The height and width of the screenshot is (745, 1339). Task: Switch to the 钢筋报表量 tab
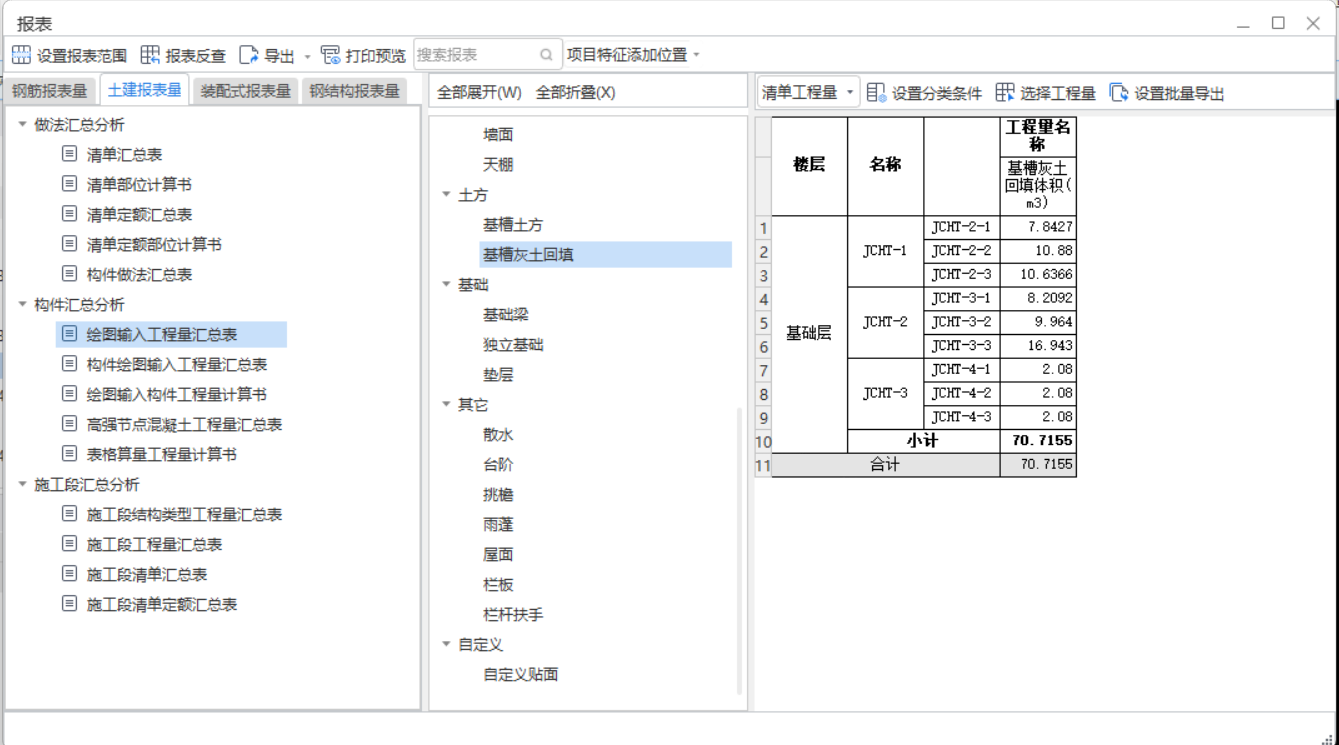[x=49, y=91]
